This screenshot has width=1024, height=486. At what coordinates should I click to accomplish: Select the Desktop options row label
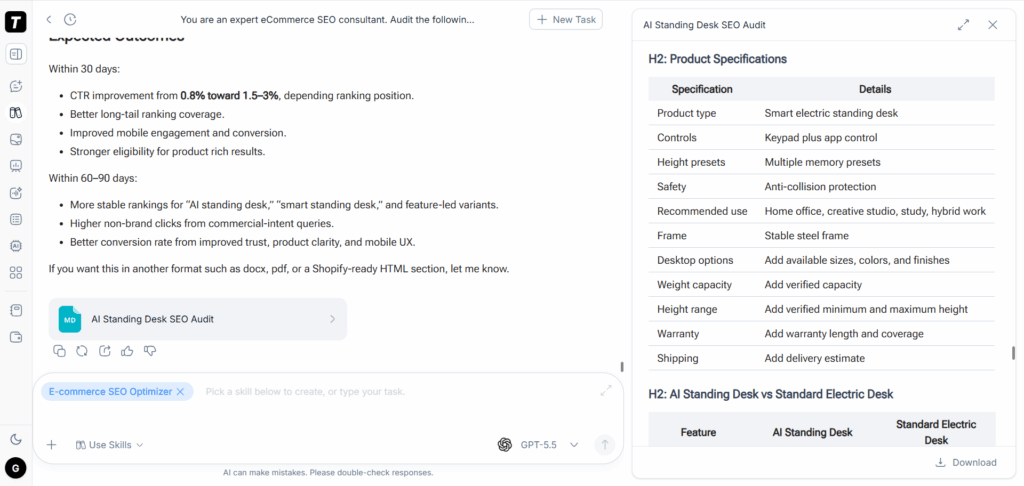pyautogui.click(x=695, y=260)
